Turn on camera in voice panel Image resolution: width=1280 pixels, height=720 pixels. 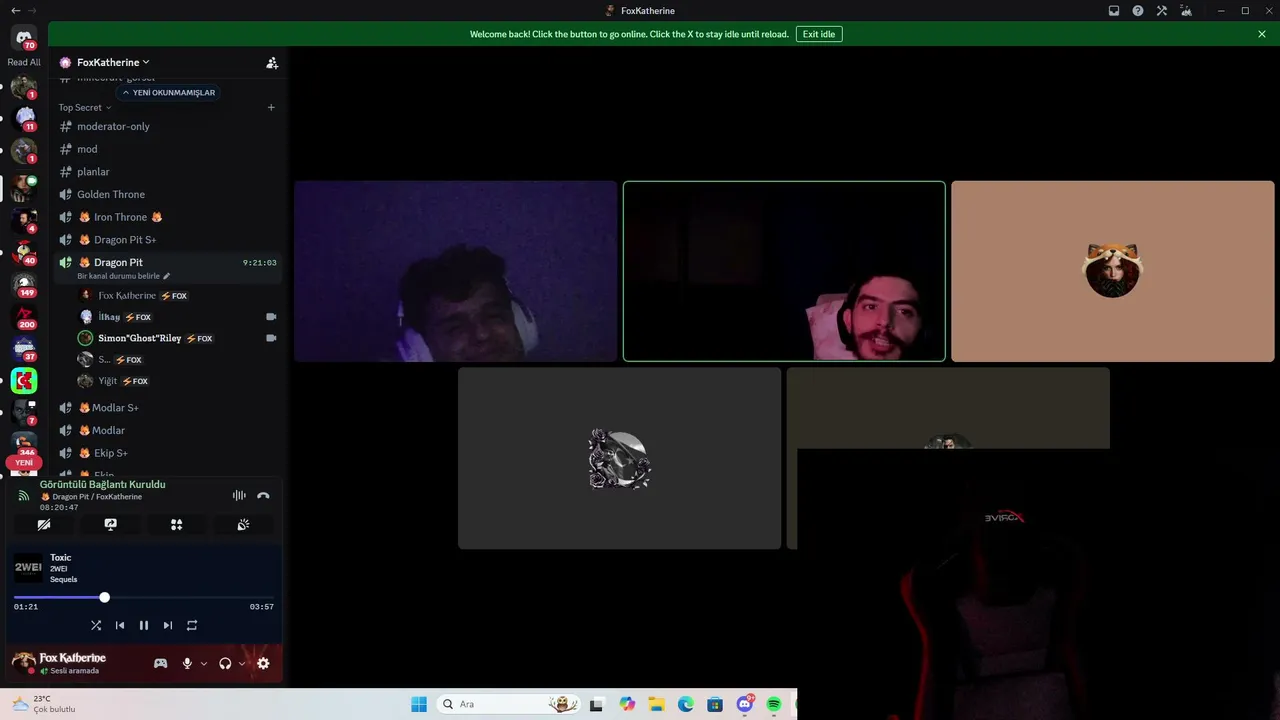coord(44,524)
